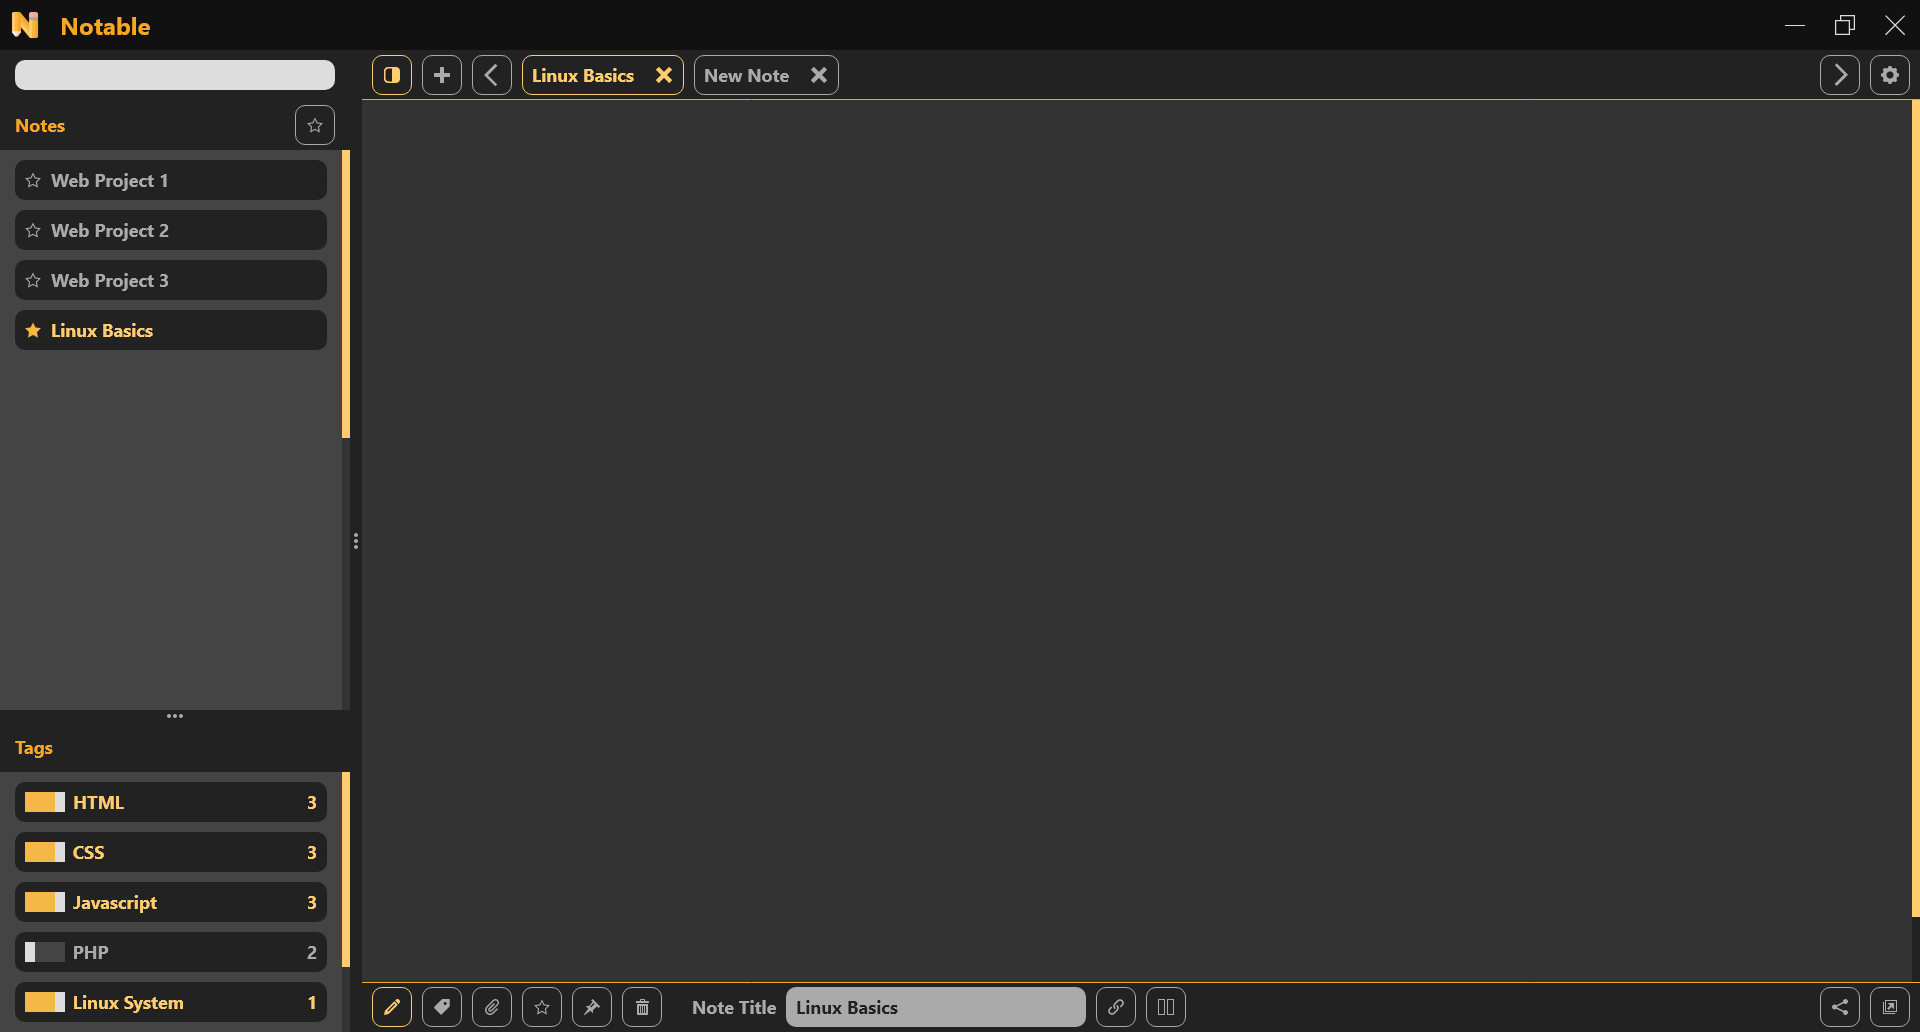Collapse notes panel with dots handle
Viewport: 1920px width, 1032px height.
point(174,715)
